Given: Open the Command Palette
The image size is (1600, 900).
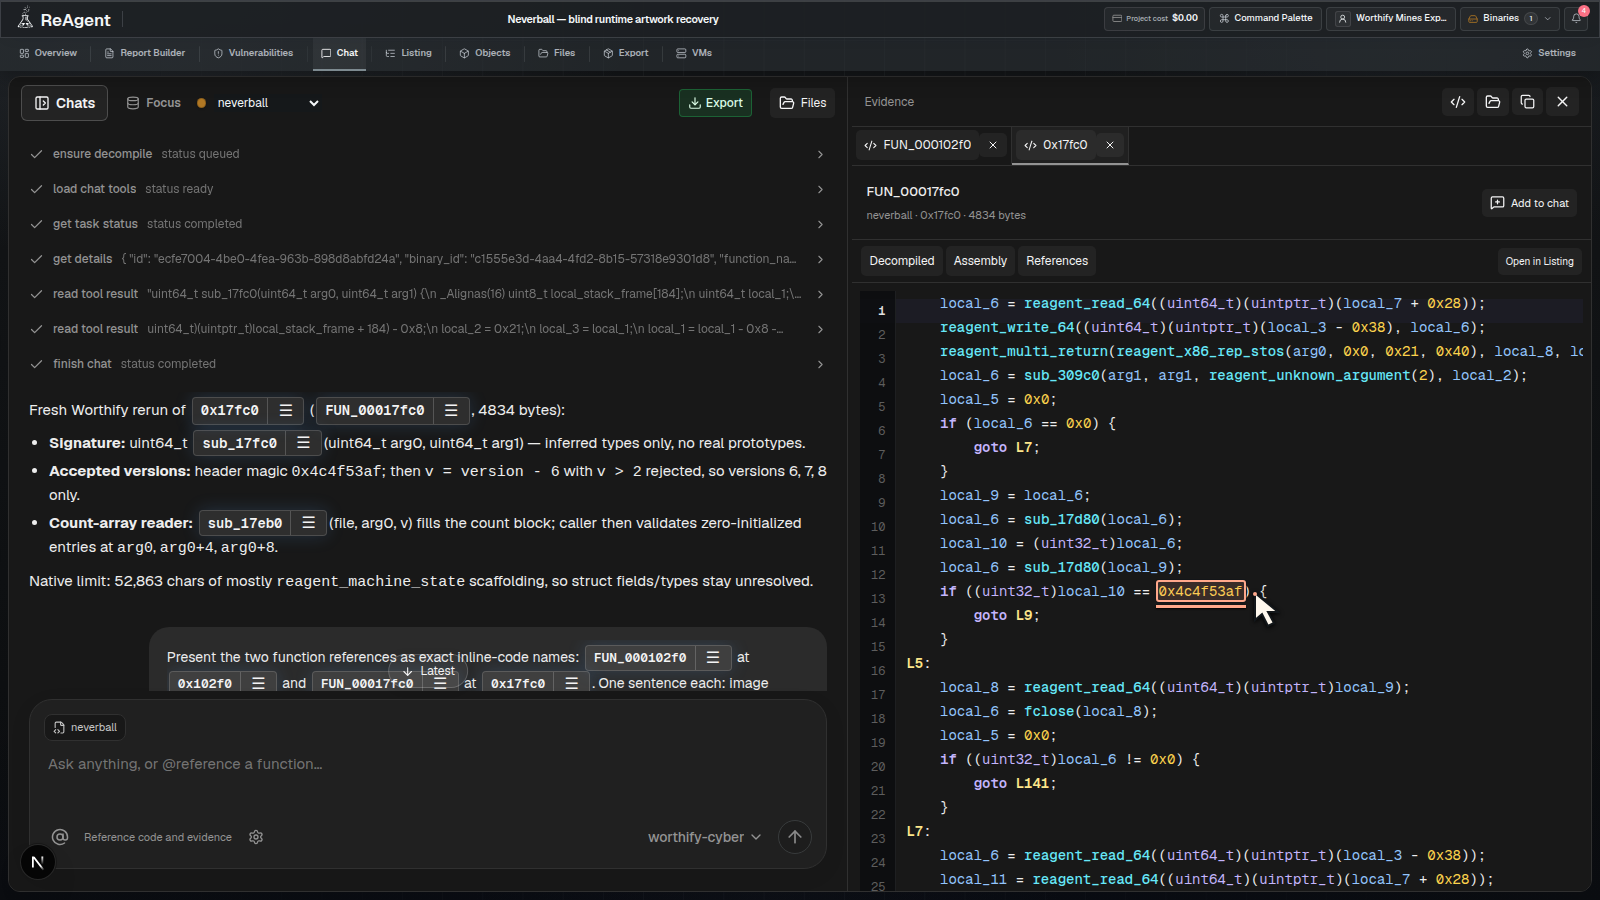Looking at the screenshot, I should pyautogui.click(x=1265, y=18).
